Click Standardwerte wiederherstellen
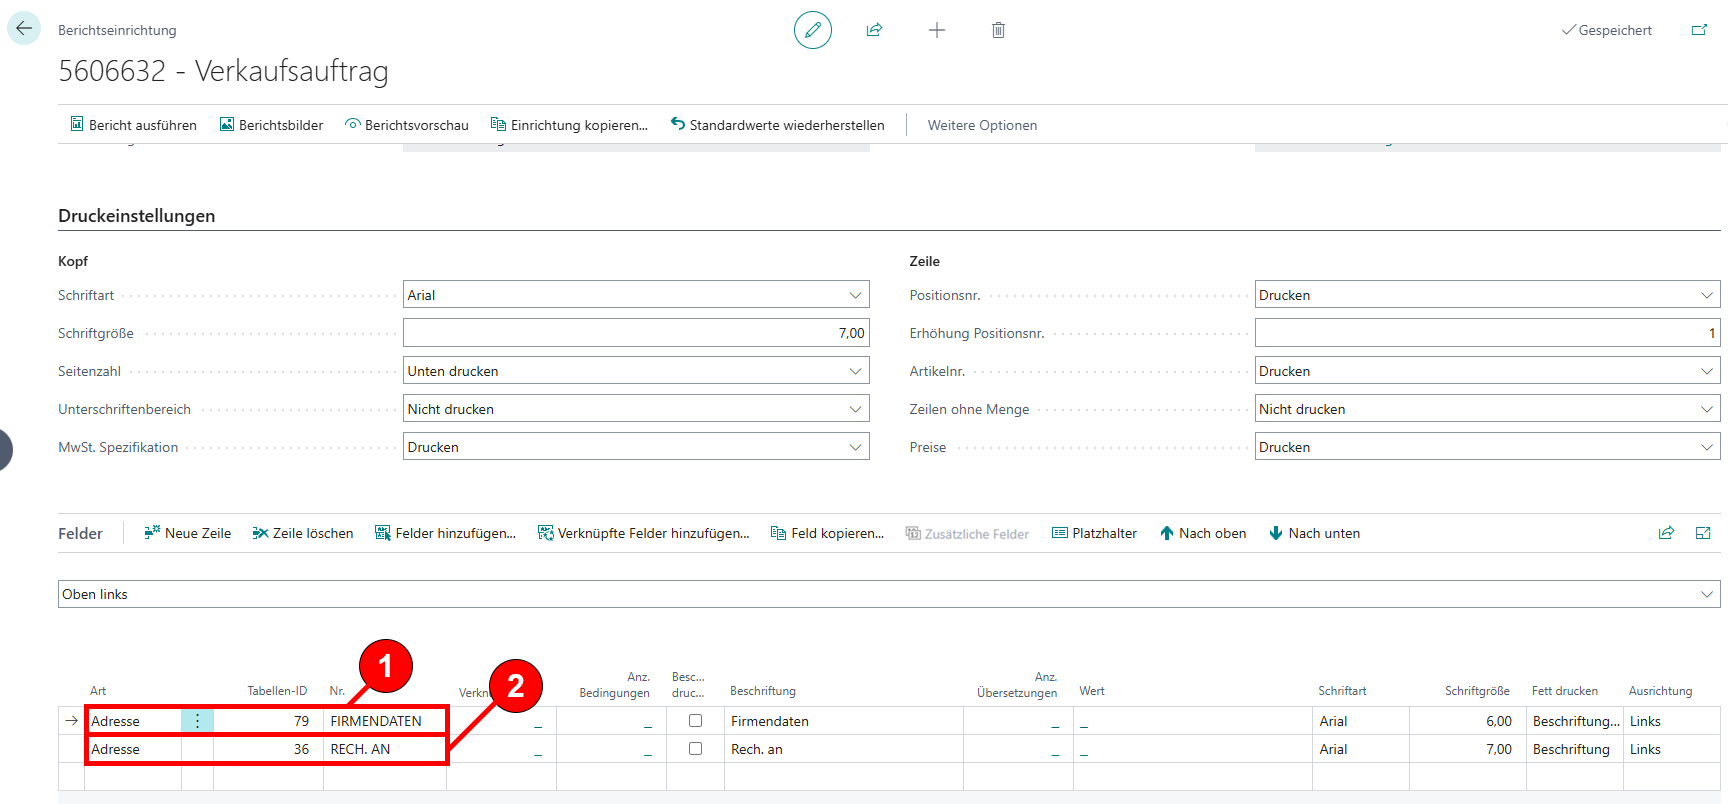1728x804 pixels. tap(777, 125)
